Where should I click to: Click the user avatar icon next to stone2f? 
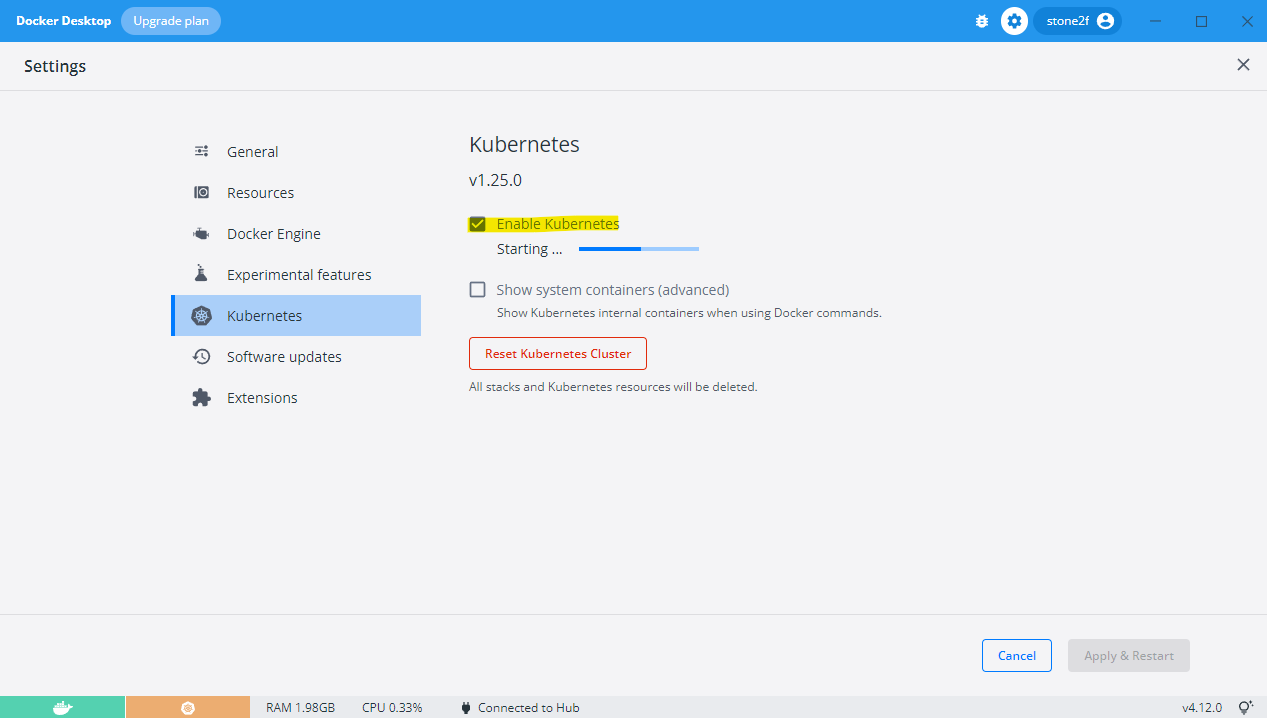[1105, 21]
